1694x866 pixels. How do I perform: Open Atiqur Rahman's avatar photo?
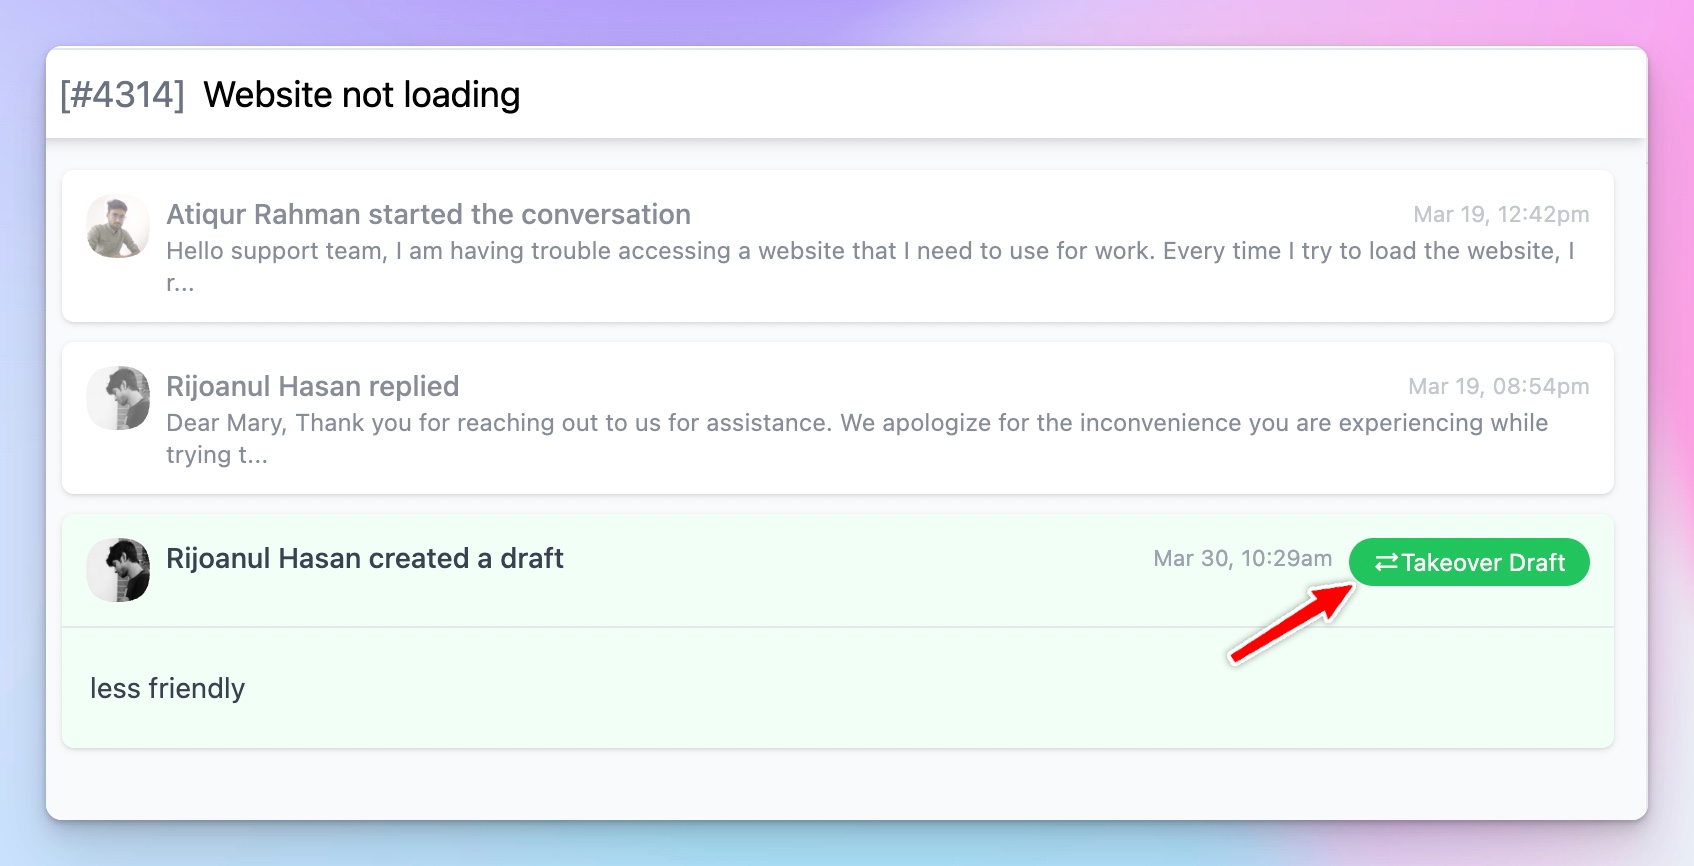(x=118, y=226)
